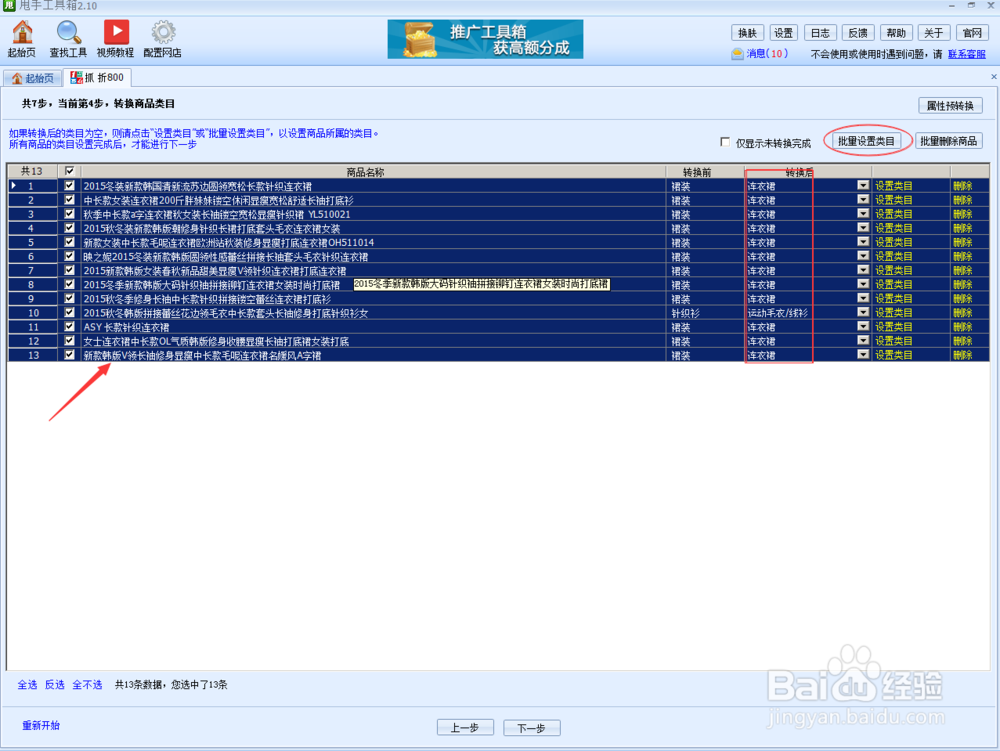Open the 消息(10) envelope icon
This screenshot has width=1000, height=751.
tap(735, 53)
